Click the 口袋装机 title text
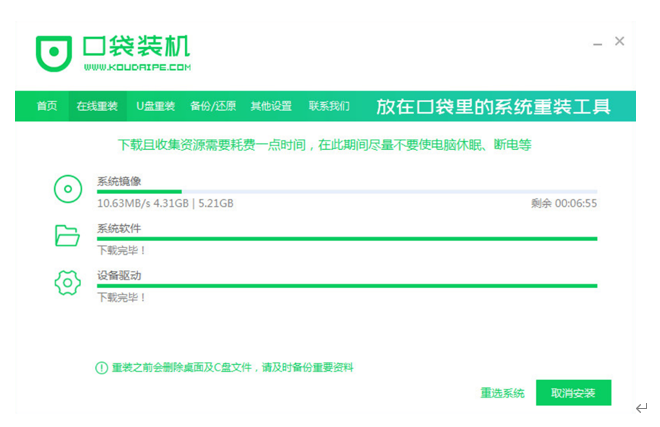 pyautogui.click(x=136, y=46)
